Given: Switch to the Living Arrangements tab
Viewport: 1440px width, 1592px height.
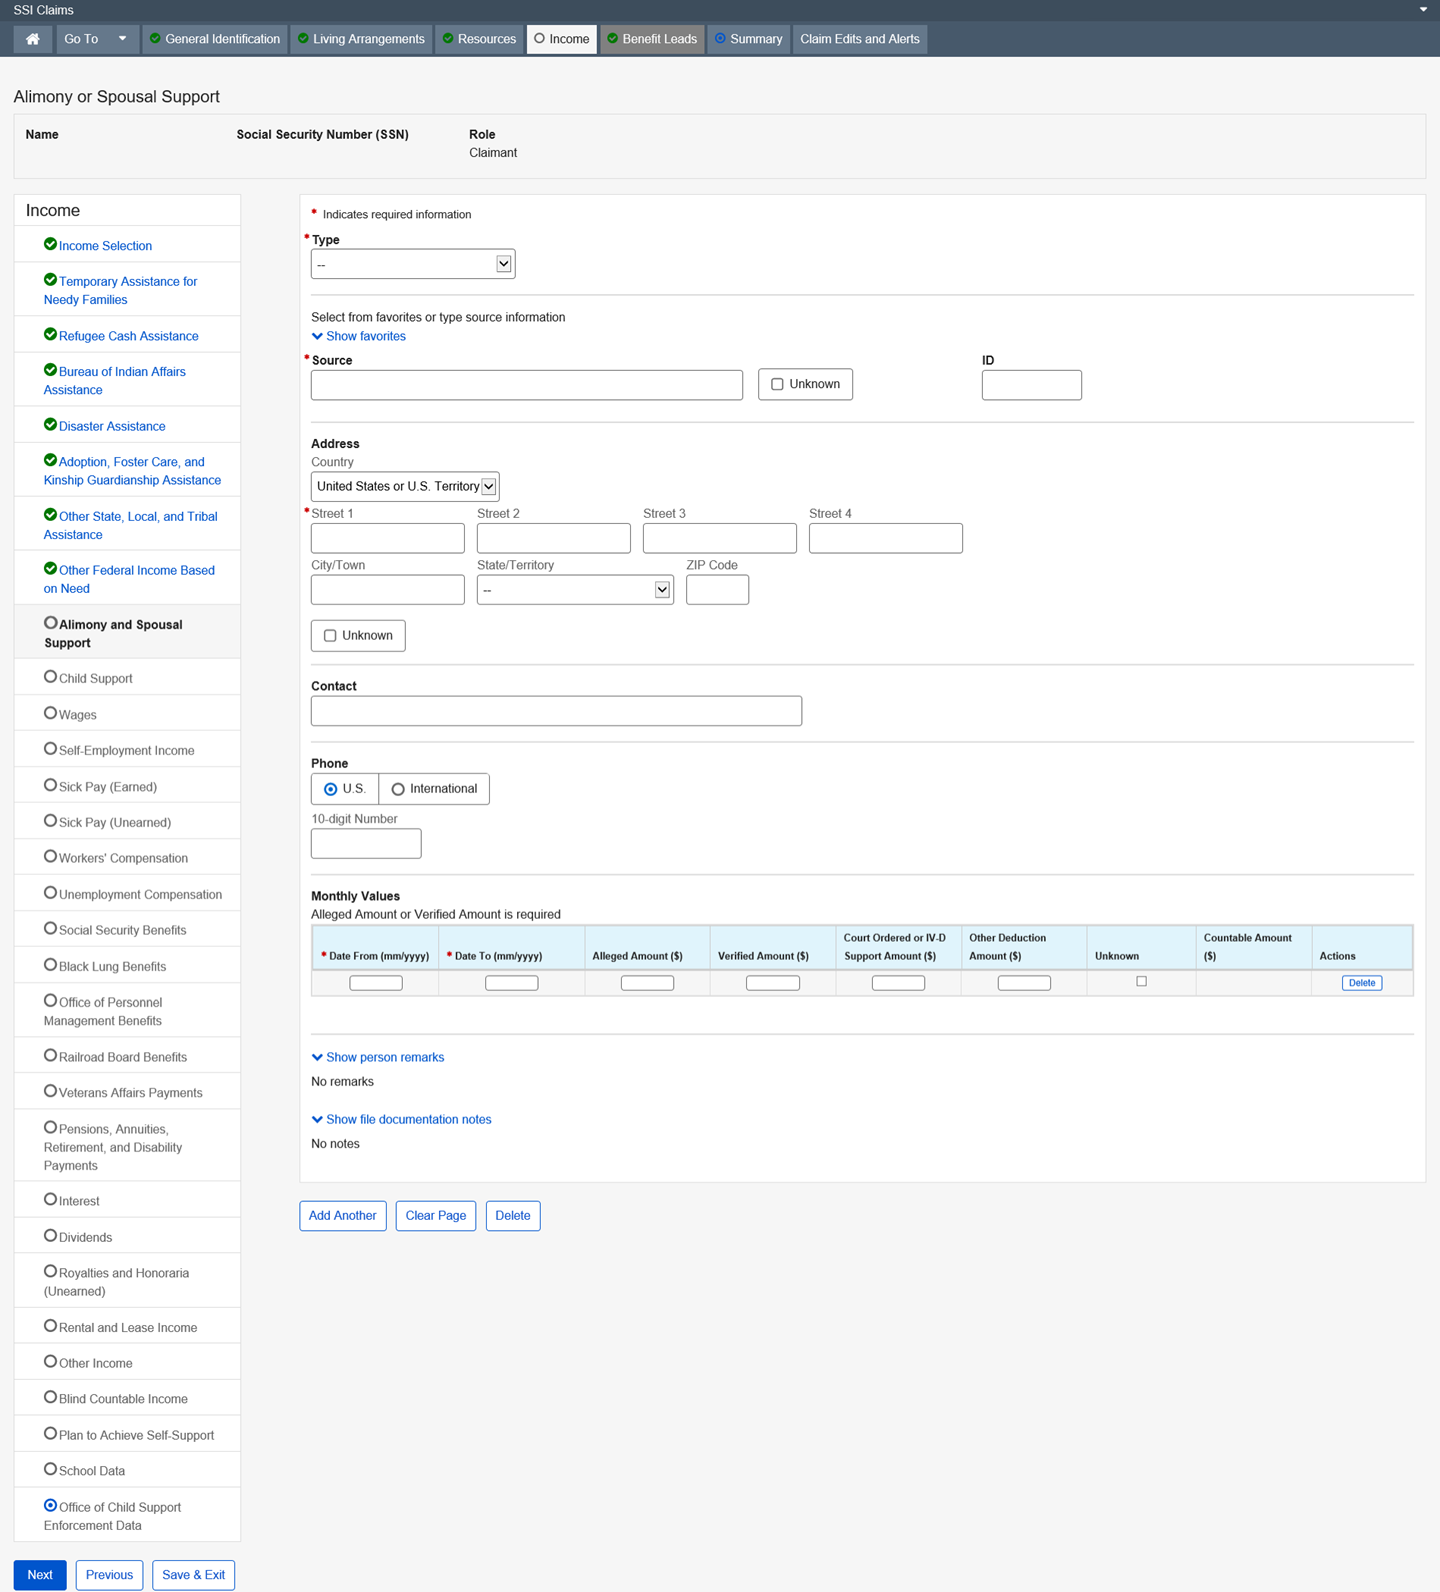Looking at the screenshot, I should (x=361, y=39).
